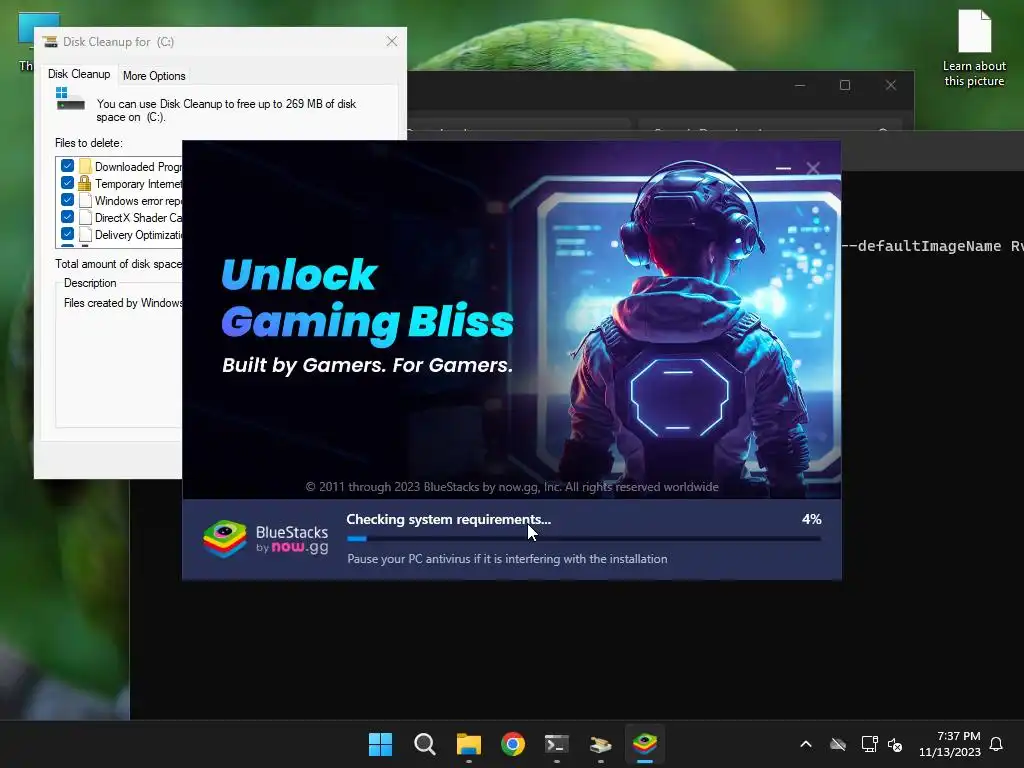Switch to the More Options tab
Screen dimensions: 1024x768
point(154,76)
